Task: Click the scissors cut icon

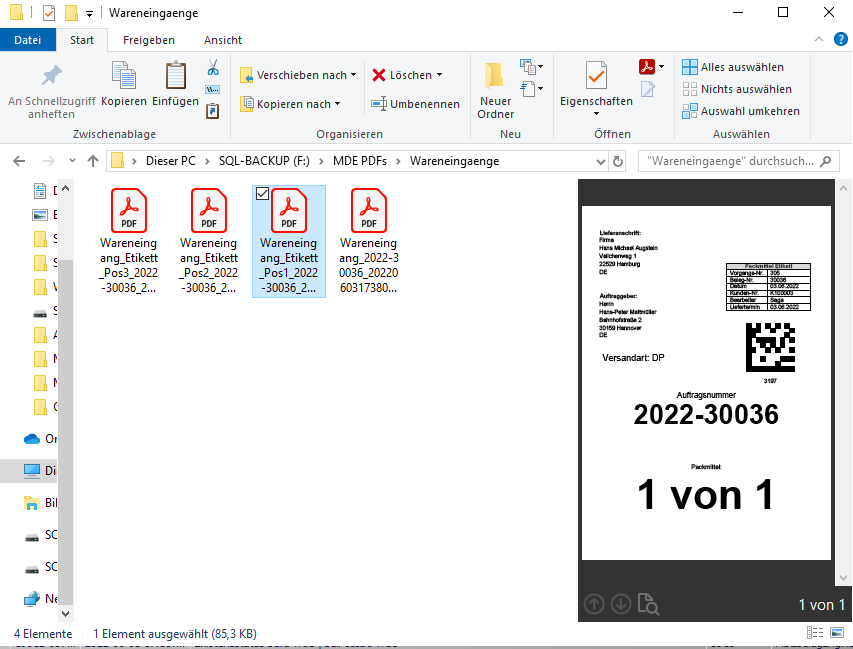Action: 213,68
